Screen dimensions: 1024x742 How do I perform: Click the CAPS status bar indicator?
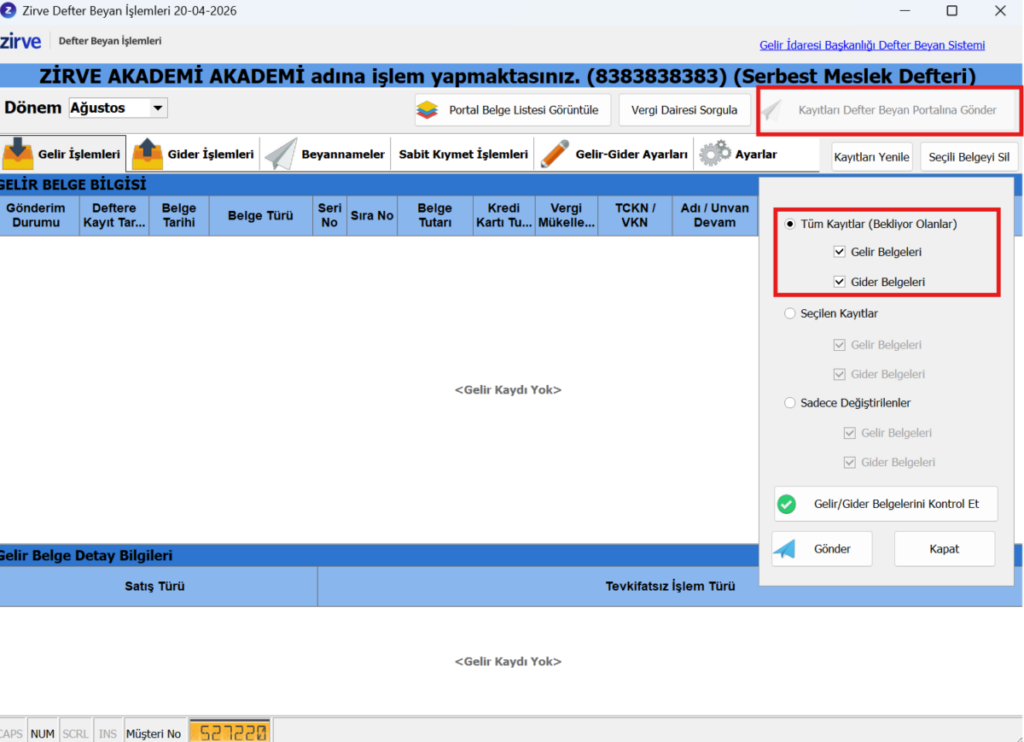point(11,734)
